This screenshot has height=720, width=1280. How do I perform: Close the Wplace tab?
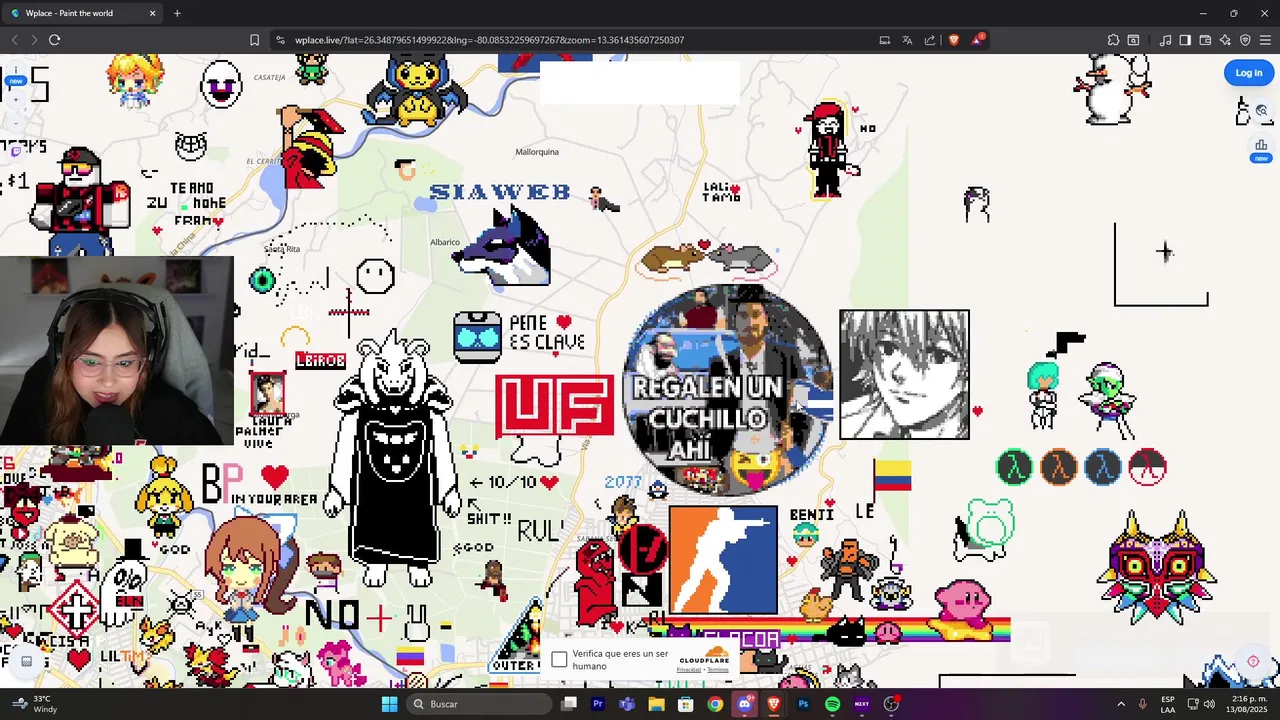[152, 13]
